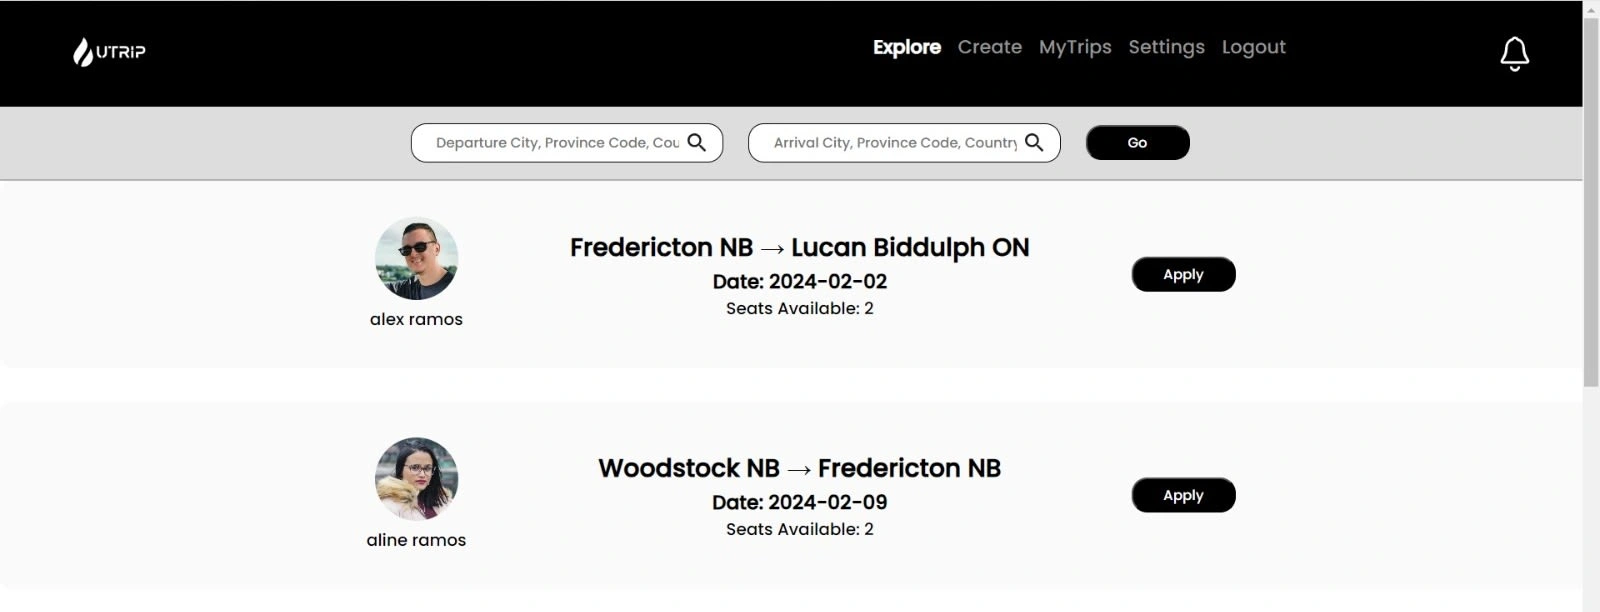This screenshot has height=612, width=1600.
Task: Click the departure search magnifier icon
Action: [697, 143]
